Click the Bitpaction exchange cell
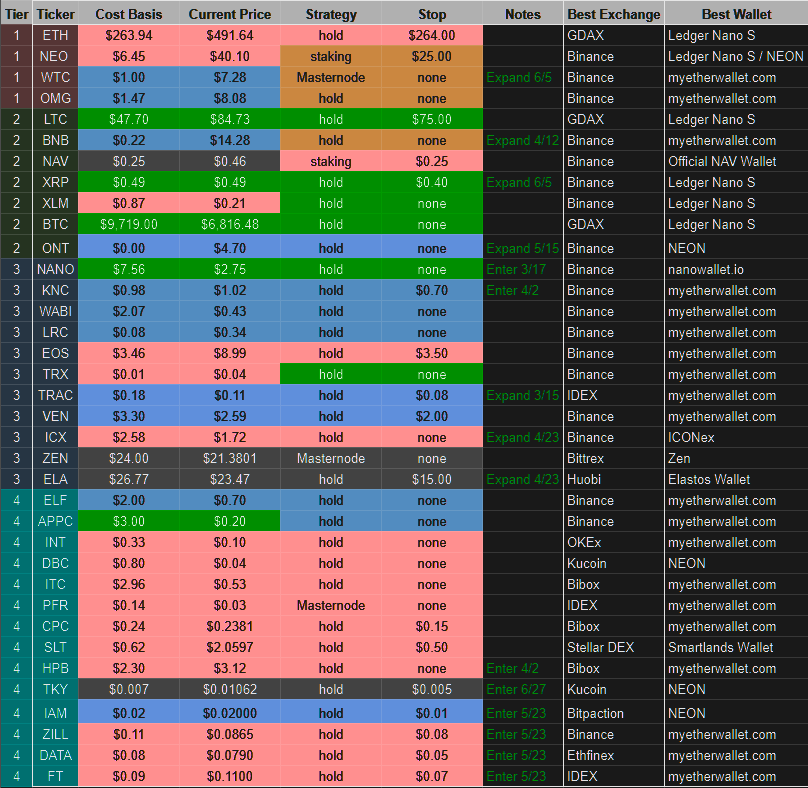This screenshot has width=808, height=788. pyautogui.click(x=614, y=713)
